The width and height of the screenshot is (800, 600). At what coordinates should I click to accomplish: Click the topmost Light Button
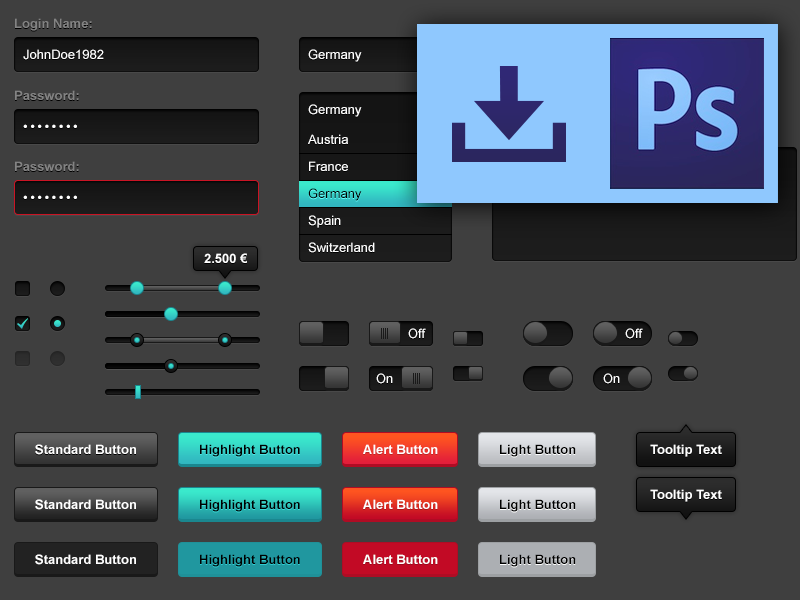coord(537,449)
